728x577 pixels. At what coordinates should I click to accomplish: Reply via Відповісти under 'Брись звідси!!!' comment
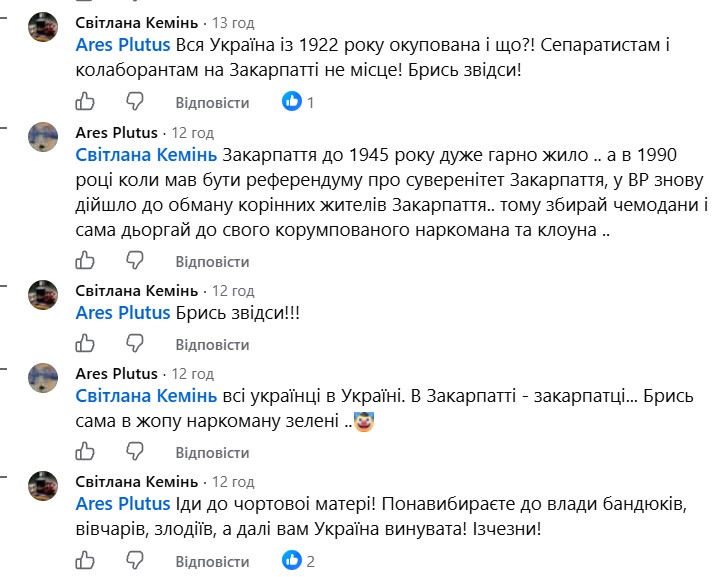212,345
